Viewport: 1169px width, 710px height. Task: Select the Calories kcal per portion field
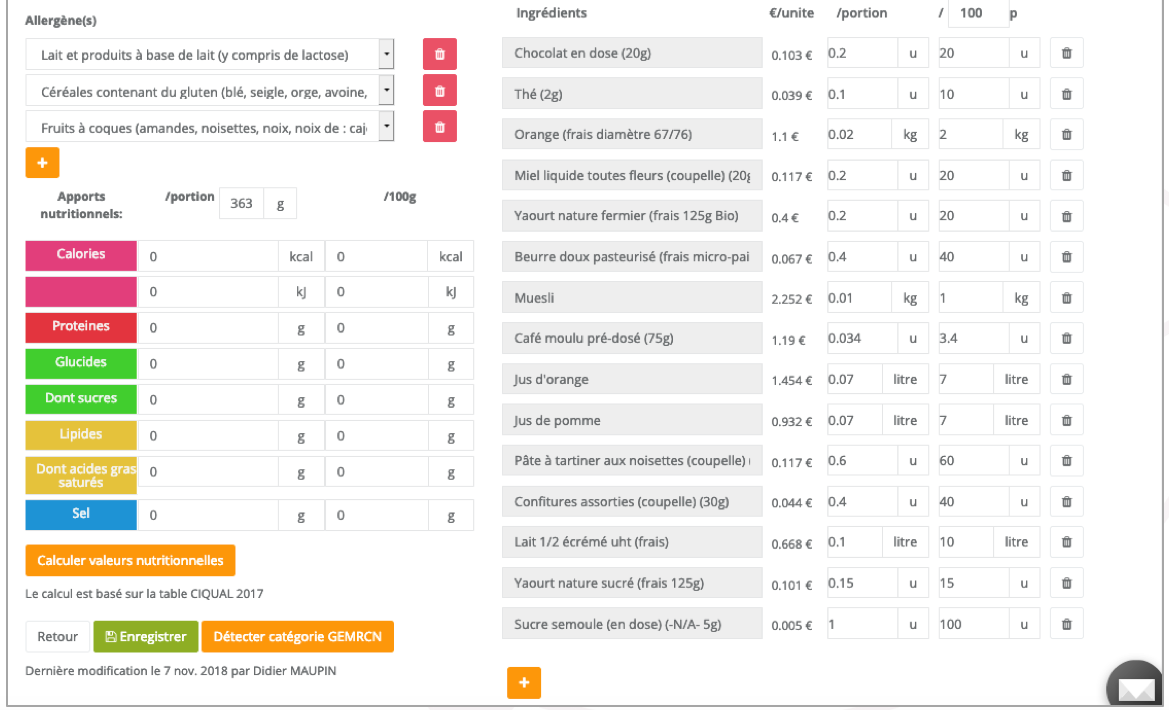pyautogui.click(x=208, y=257)
